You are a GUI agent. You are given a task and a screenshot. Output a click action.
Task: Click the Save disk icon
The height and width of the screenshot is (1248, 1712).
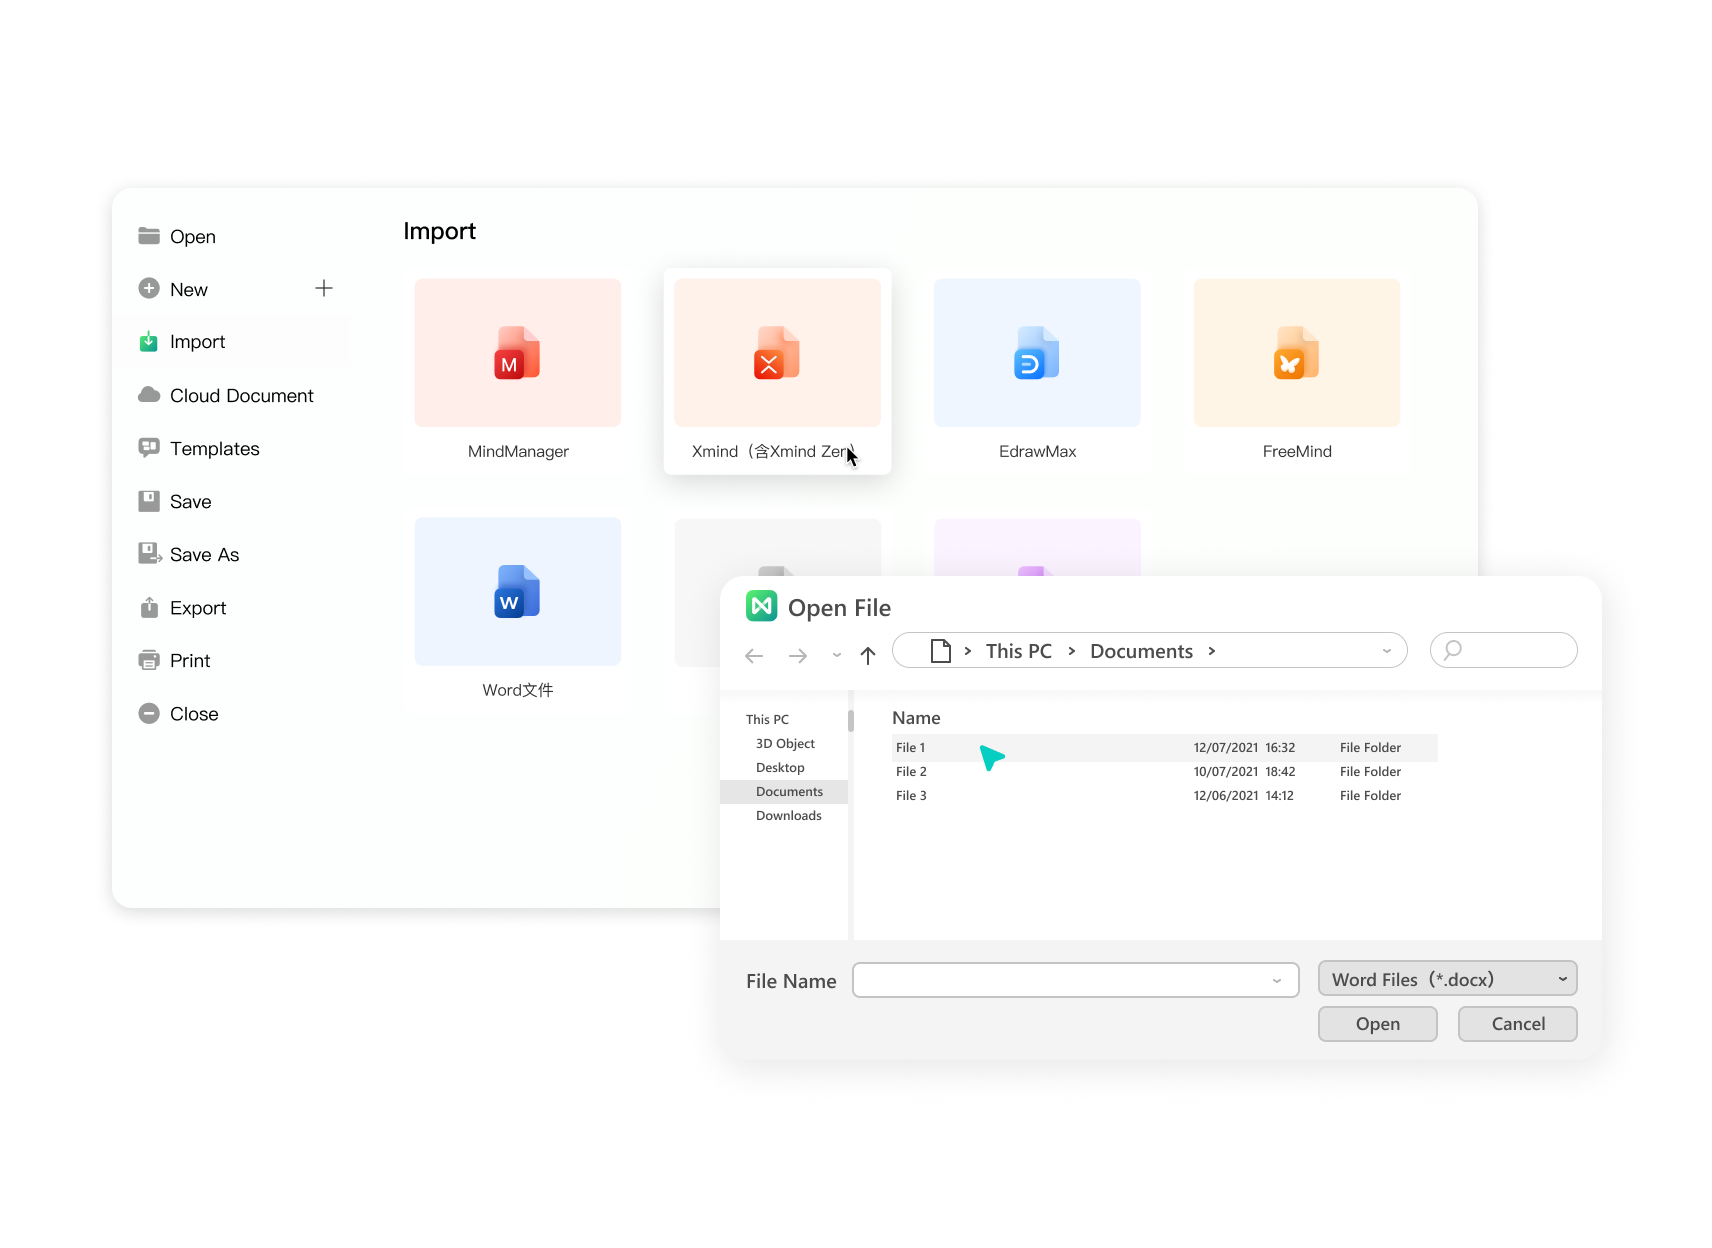pyautogui.click(x=149, y=501)
